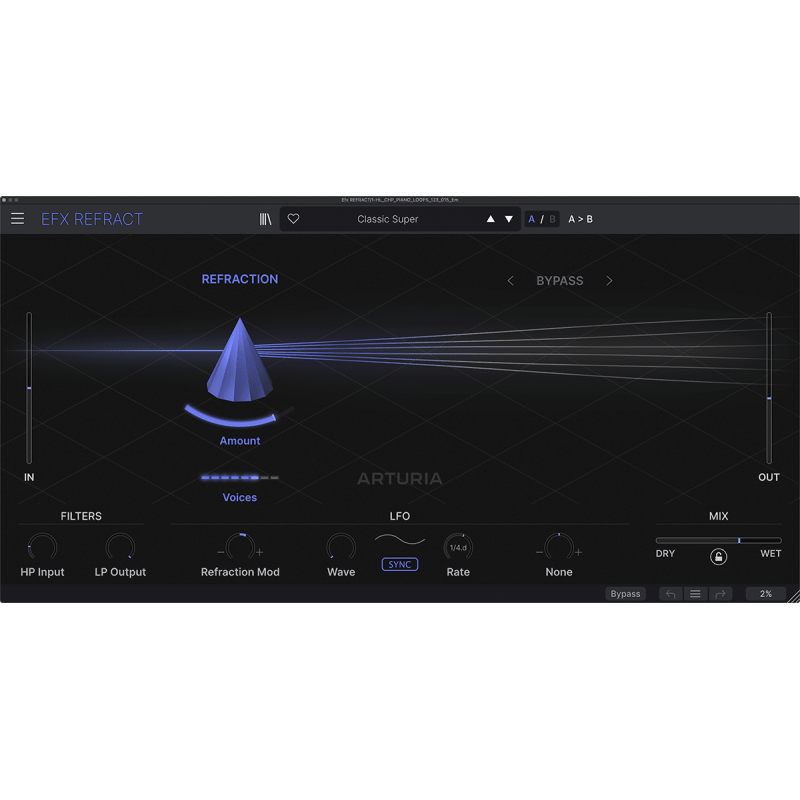Click the refraction prism graphic

(x=240, y=360)
